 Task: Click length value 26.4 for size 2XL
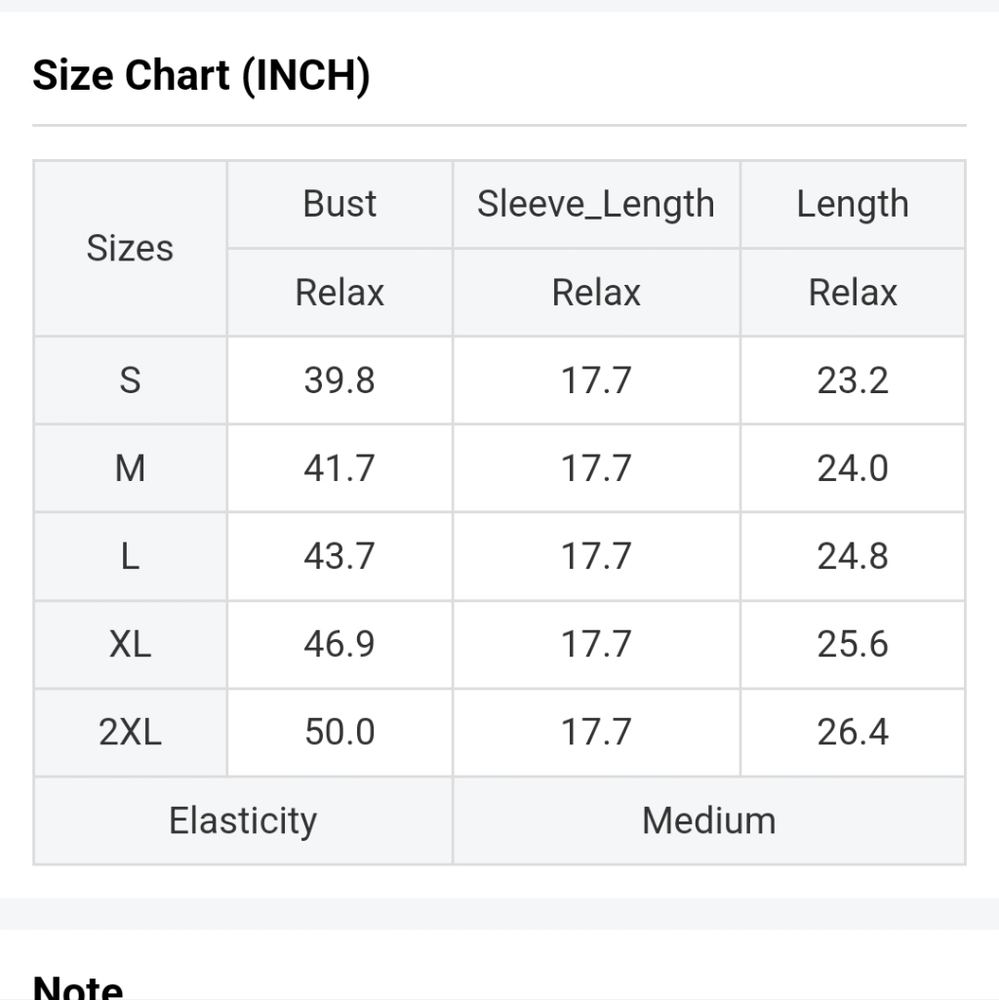point(852,732)
